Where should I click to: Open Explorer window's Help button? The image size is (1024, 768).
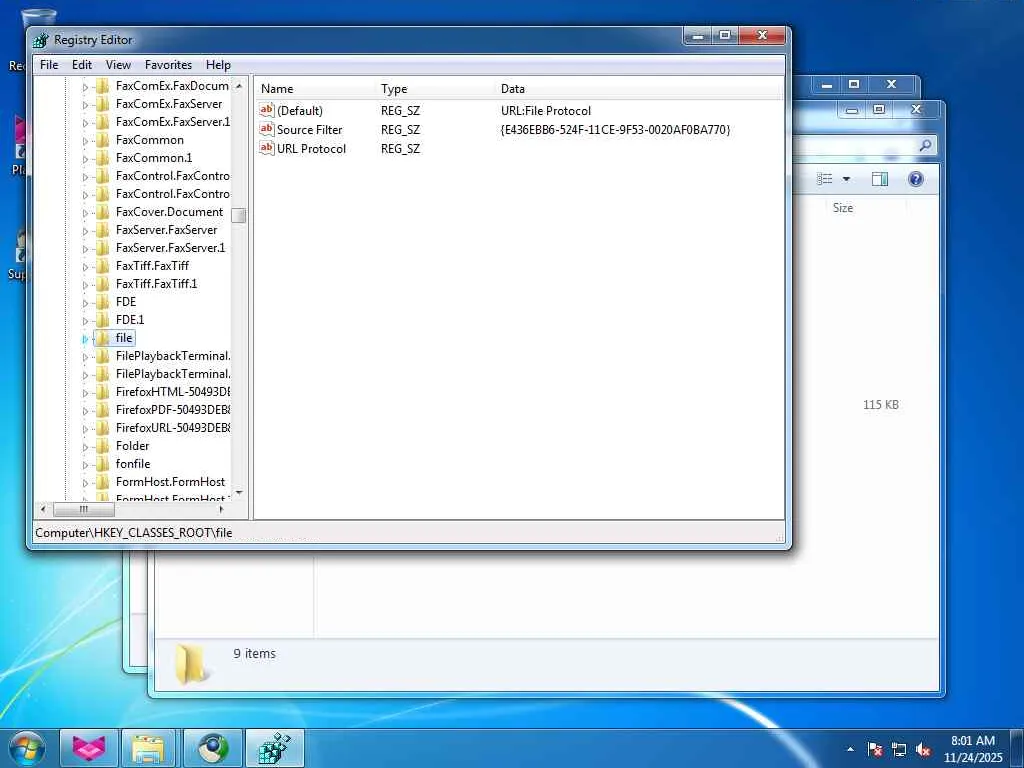(x=916, y=179)
